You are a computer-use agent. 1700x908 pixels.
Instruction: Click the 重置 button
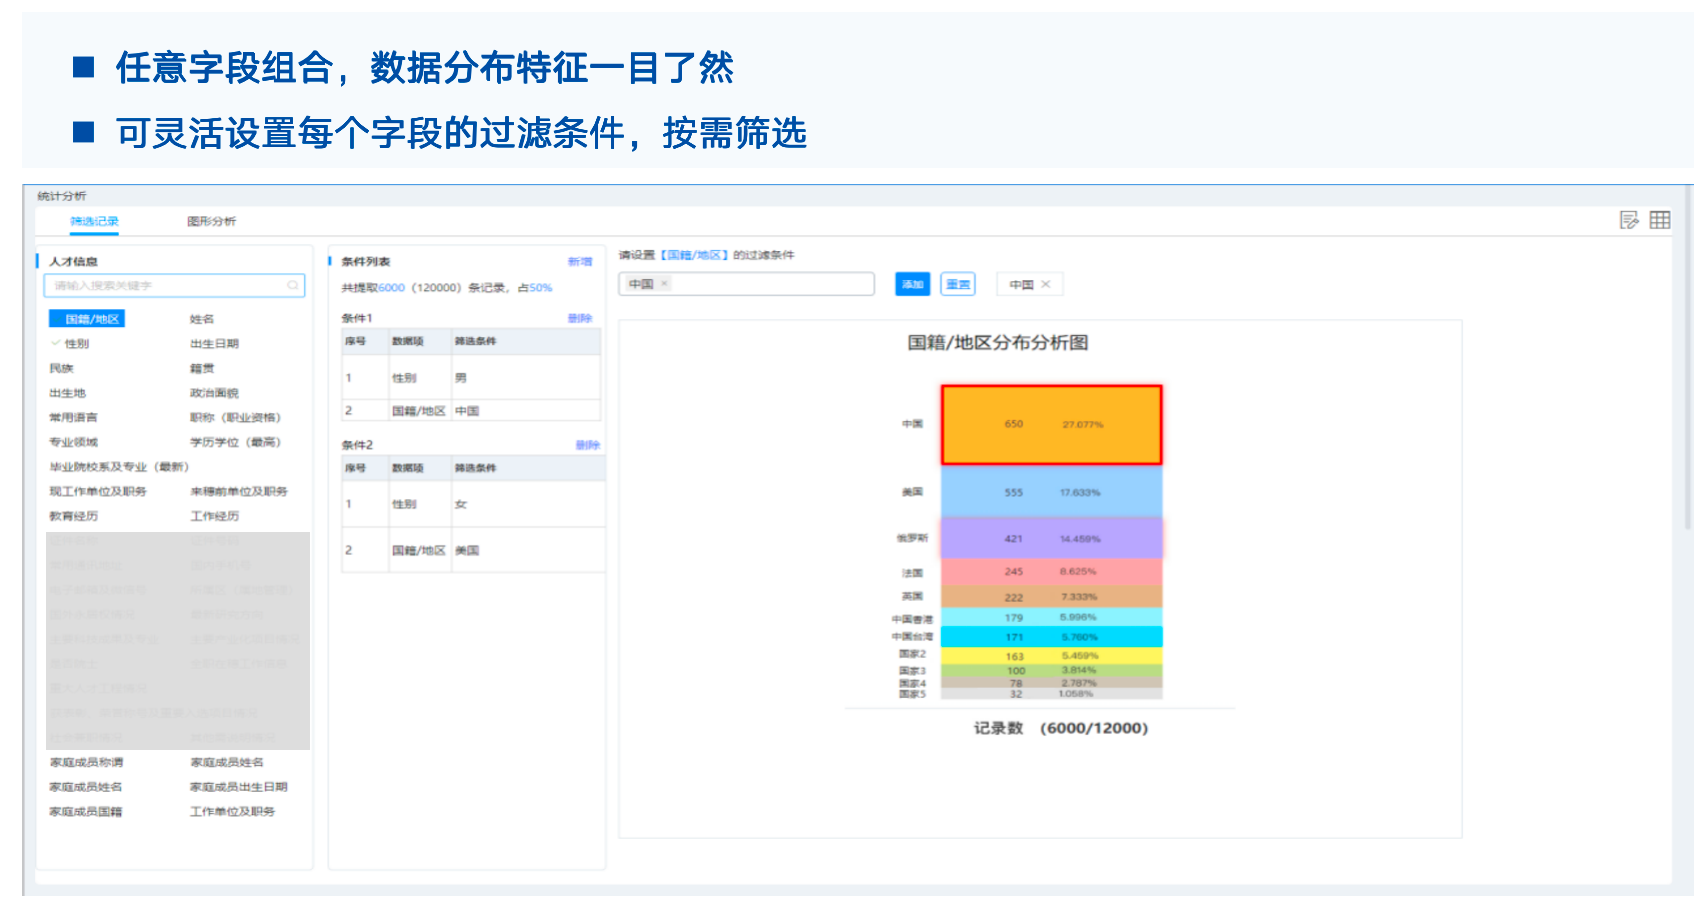click(x=958, y=285)
